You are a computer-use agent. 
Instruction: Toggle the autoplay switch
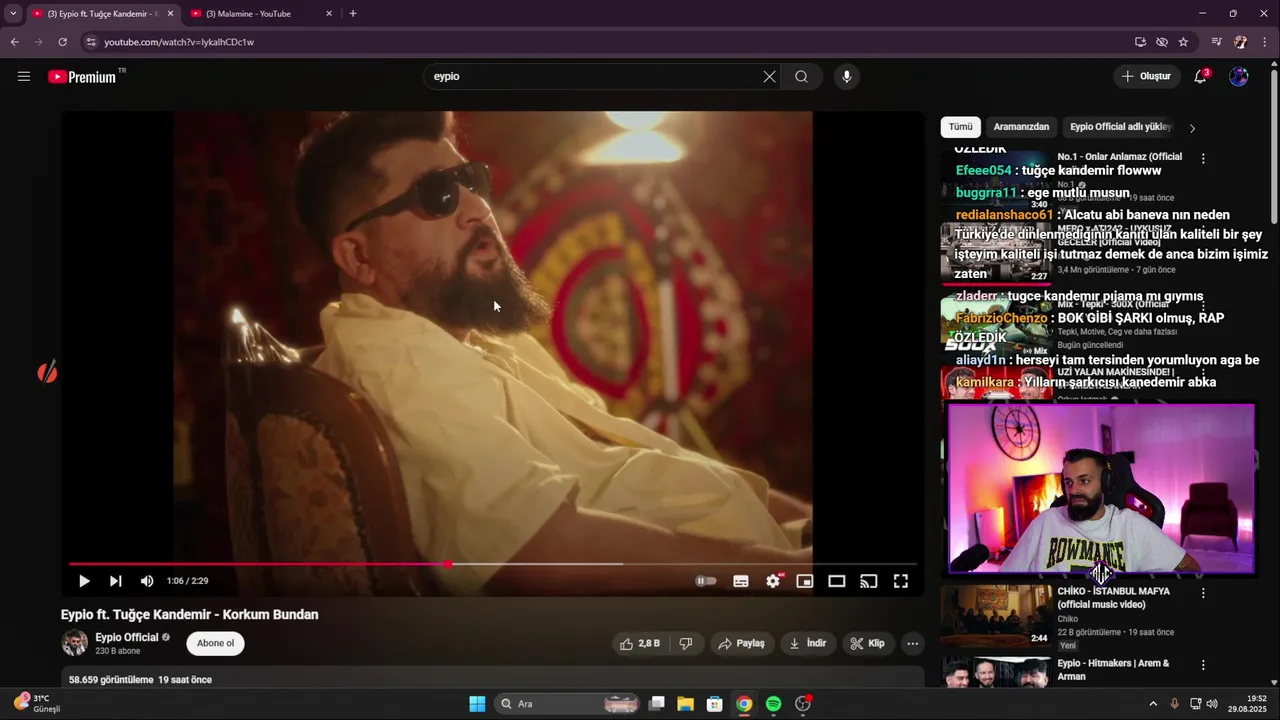pos(706,581)
